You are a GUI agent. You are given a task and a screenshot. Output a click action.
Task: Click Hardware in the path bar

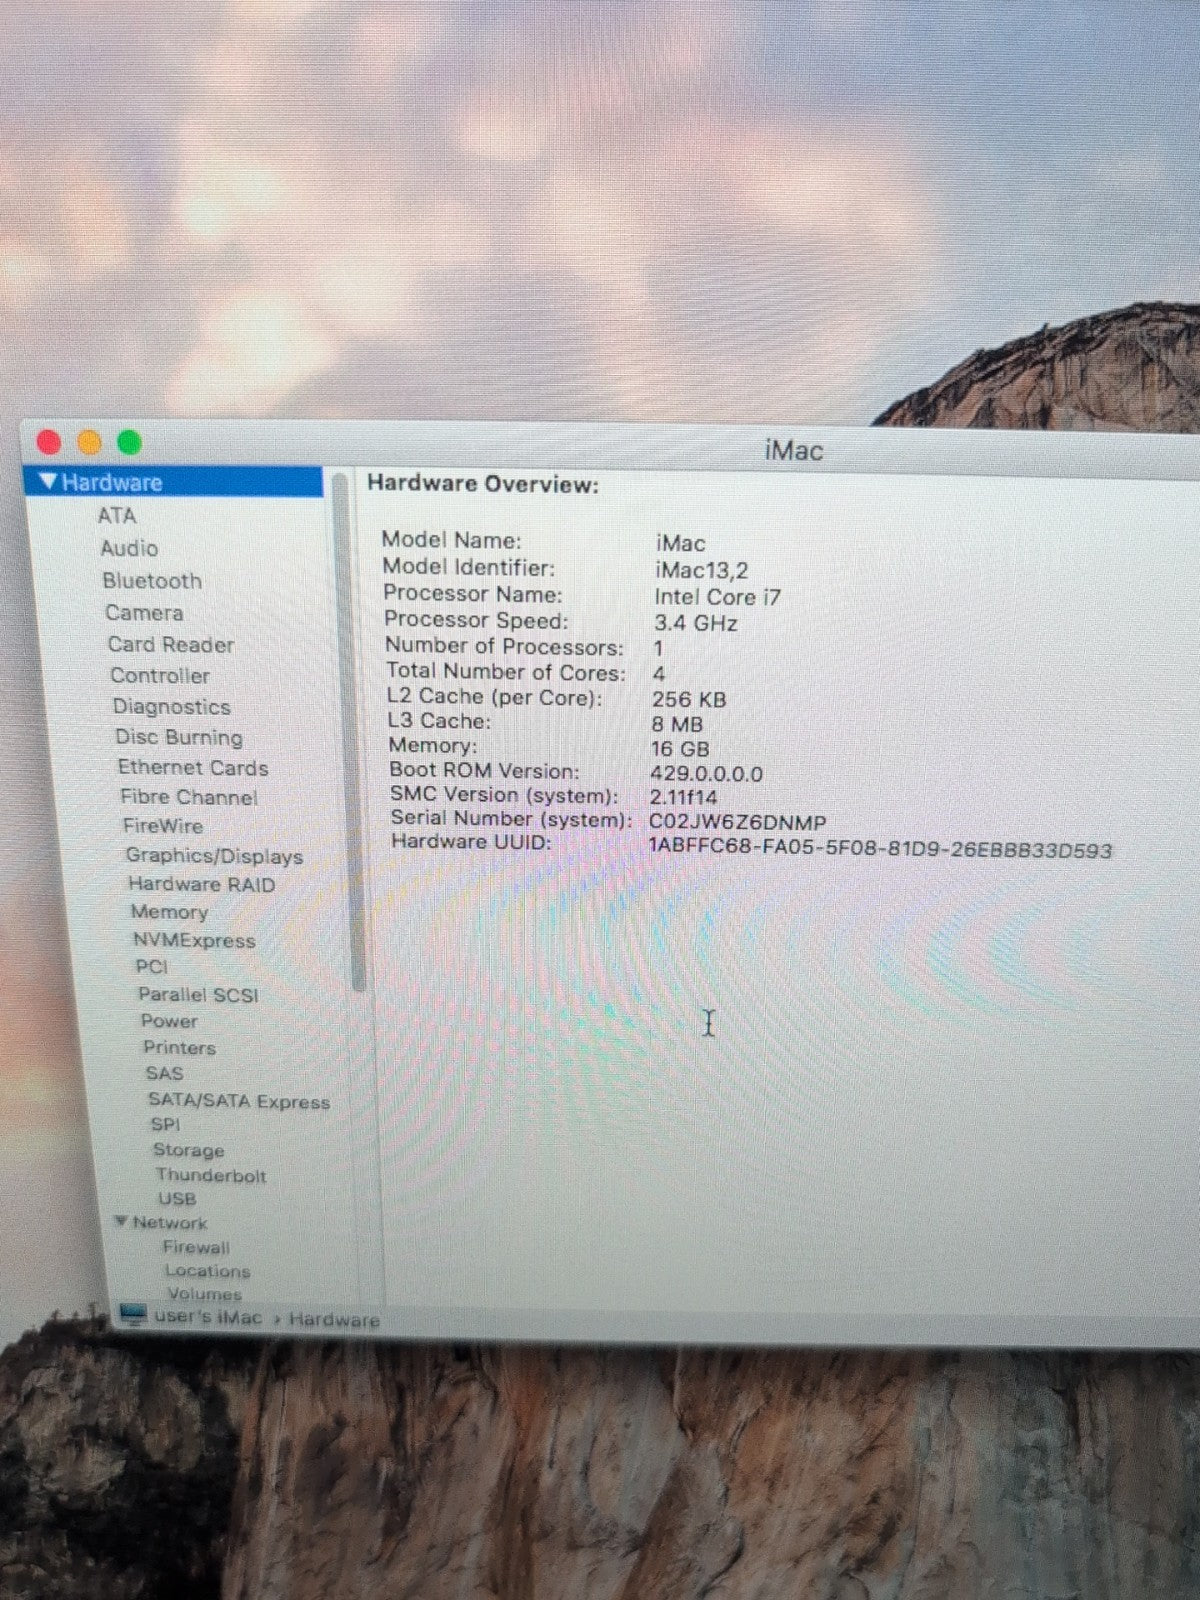334,1320
